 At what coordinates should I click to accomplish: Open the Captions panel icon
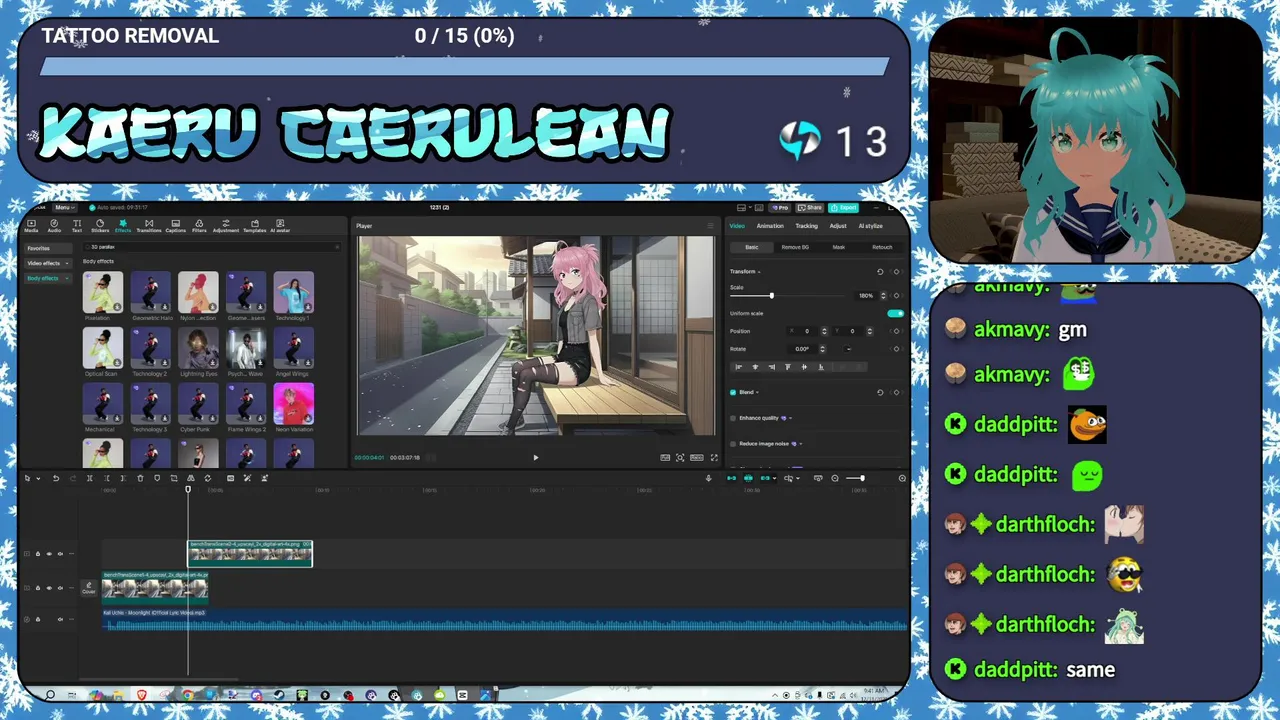[x=175, y=226]
